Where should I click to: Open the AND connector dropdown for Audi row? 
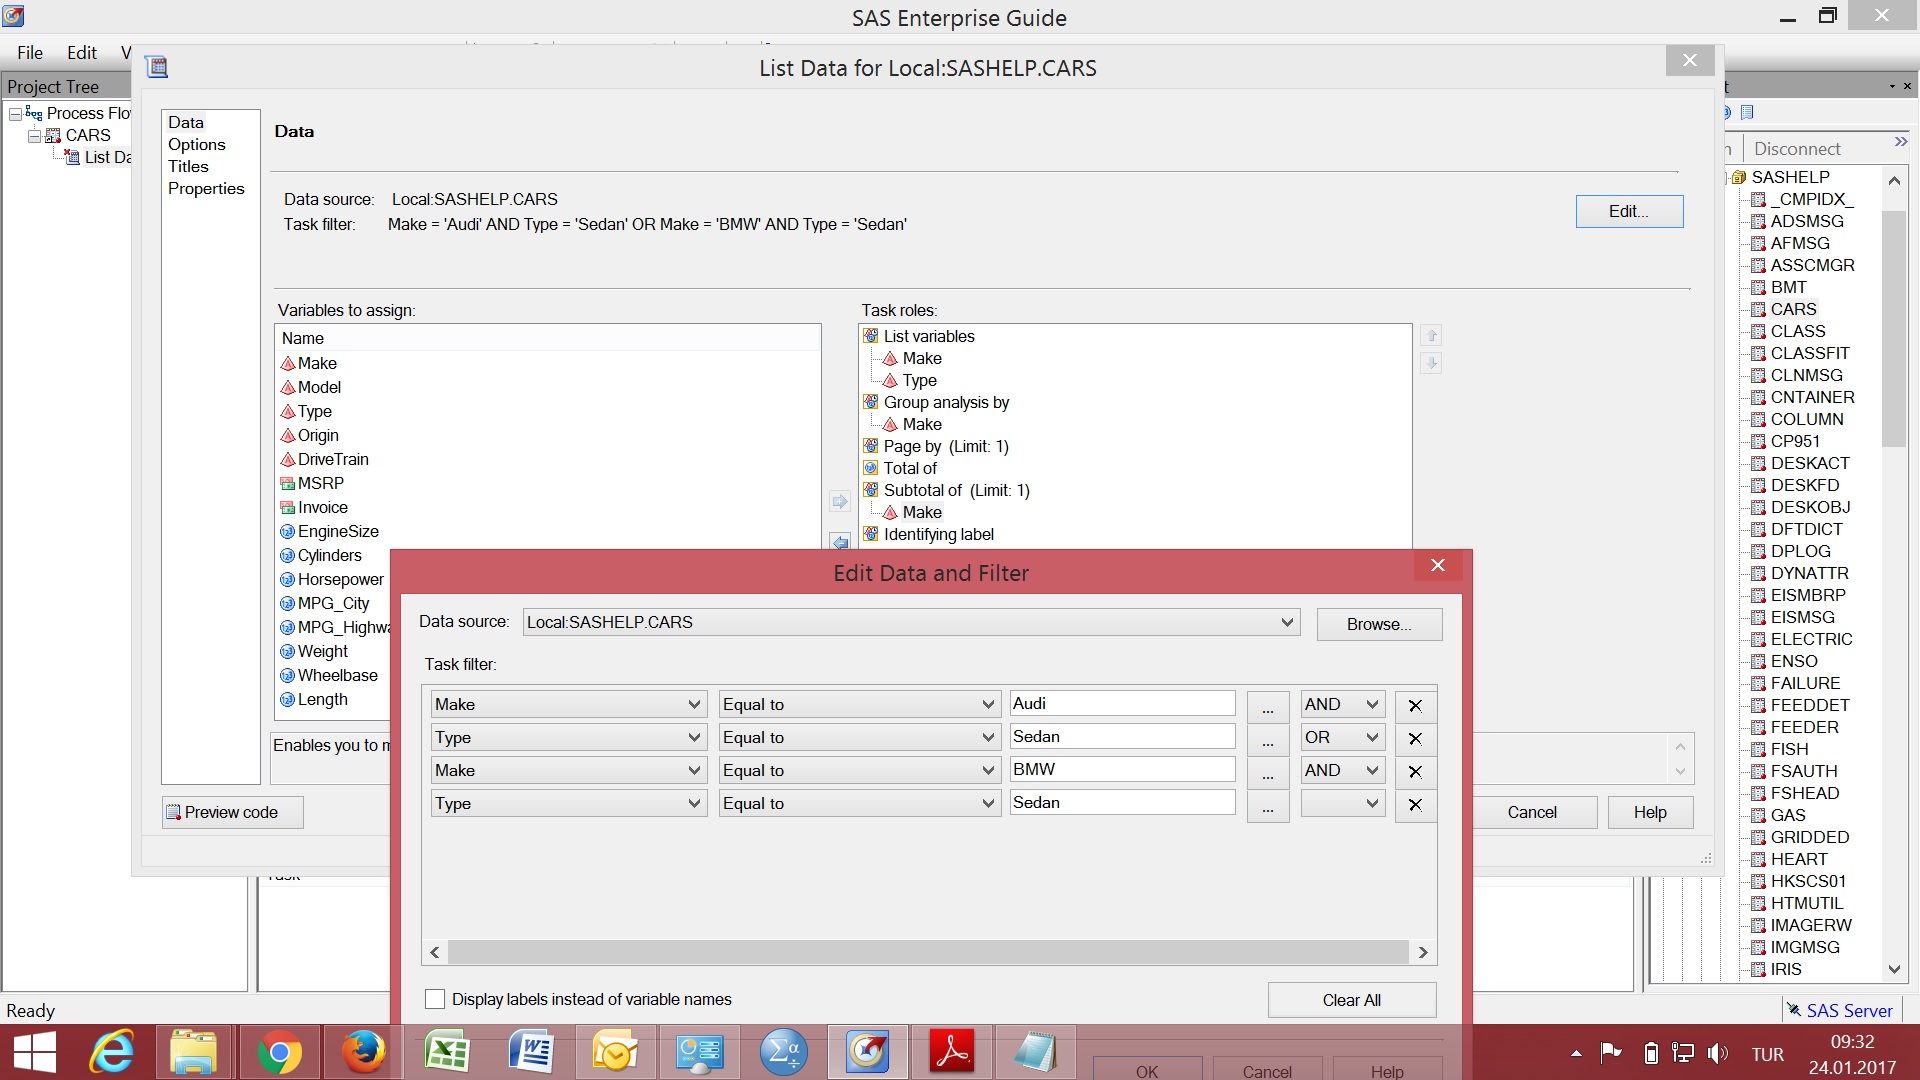(1342, 704)
